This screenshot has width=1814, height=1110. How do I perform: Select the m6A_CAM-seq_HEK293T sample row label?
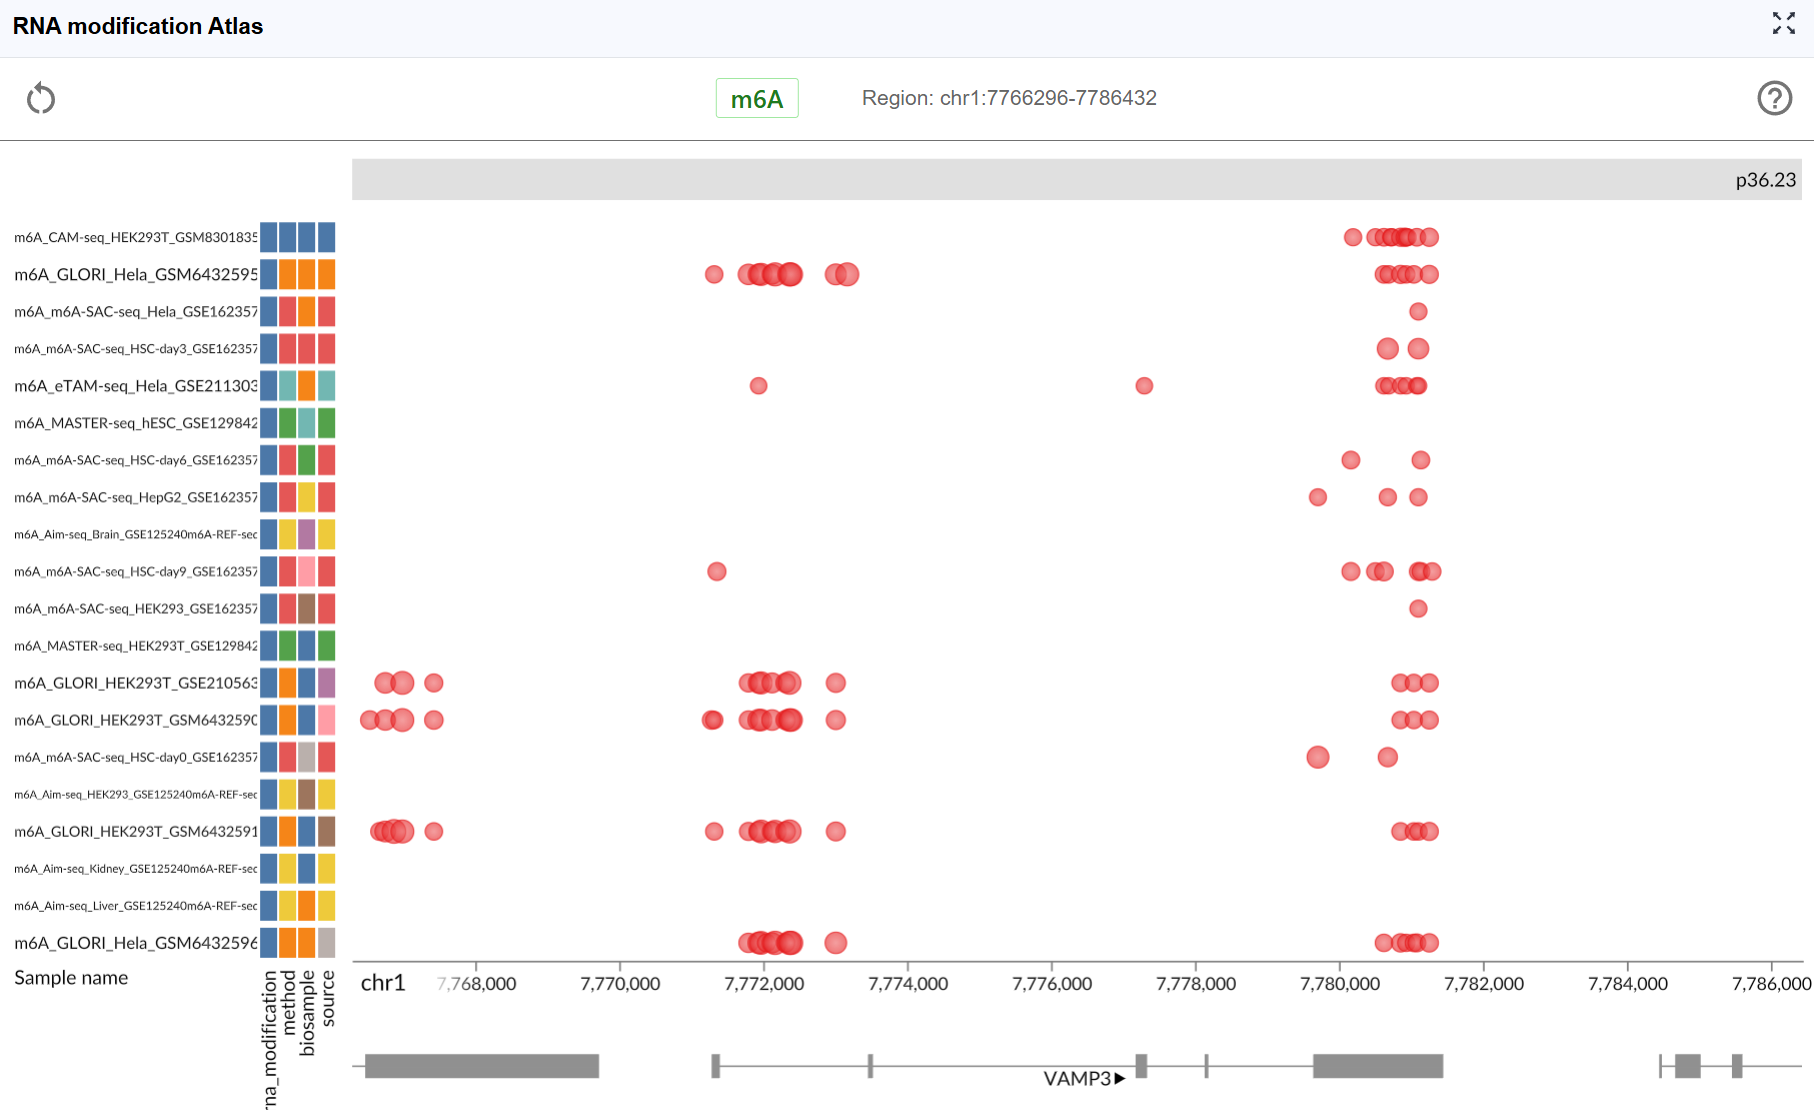coord(135,237)
